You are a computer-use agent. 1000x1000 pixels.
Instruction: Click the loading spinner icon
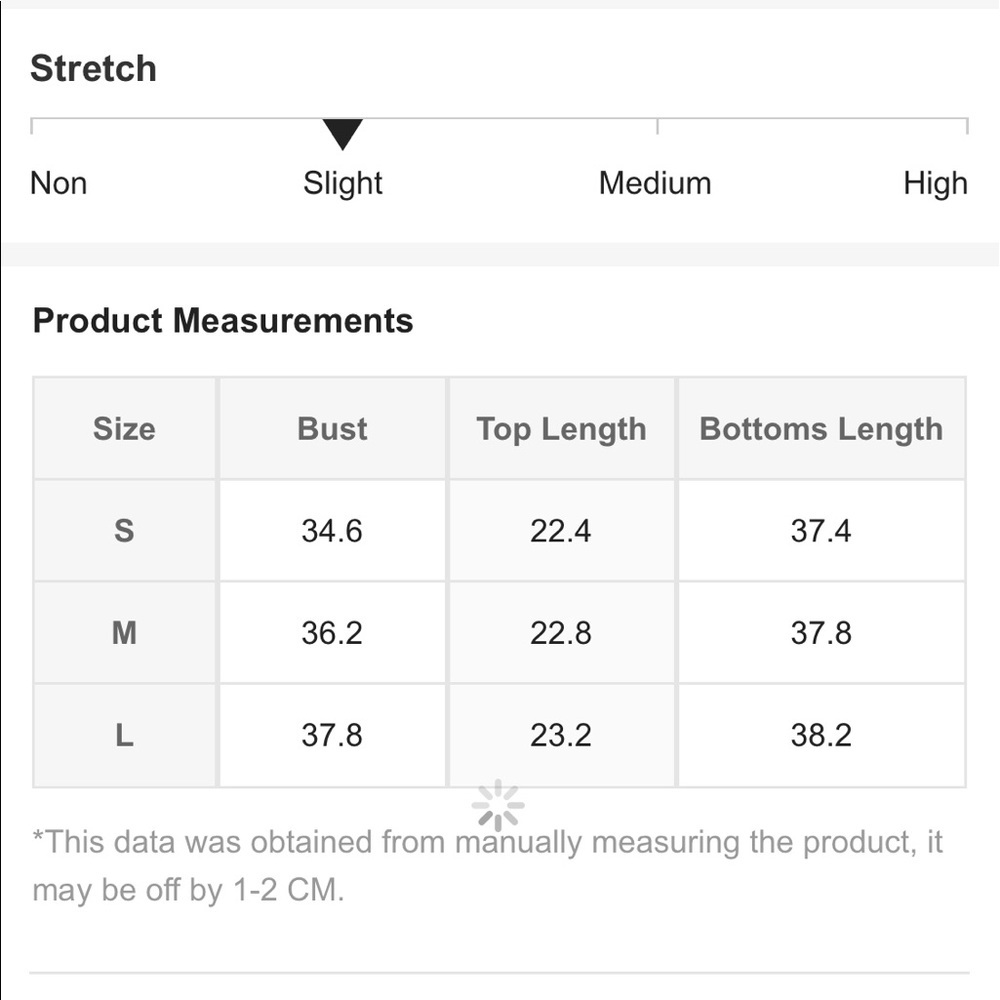point(498,805)
